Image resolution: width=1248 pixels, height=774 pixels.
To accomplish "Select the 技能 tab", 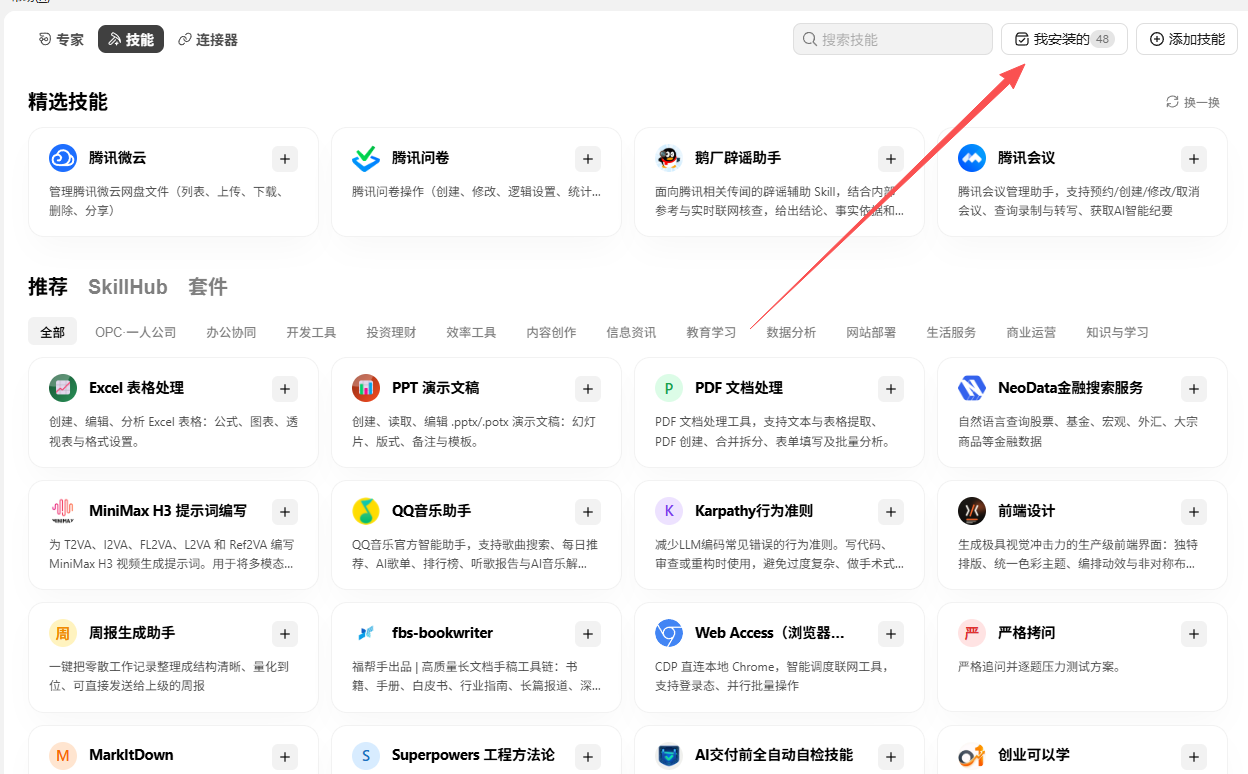I will click(131, 40).
